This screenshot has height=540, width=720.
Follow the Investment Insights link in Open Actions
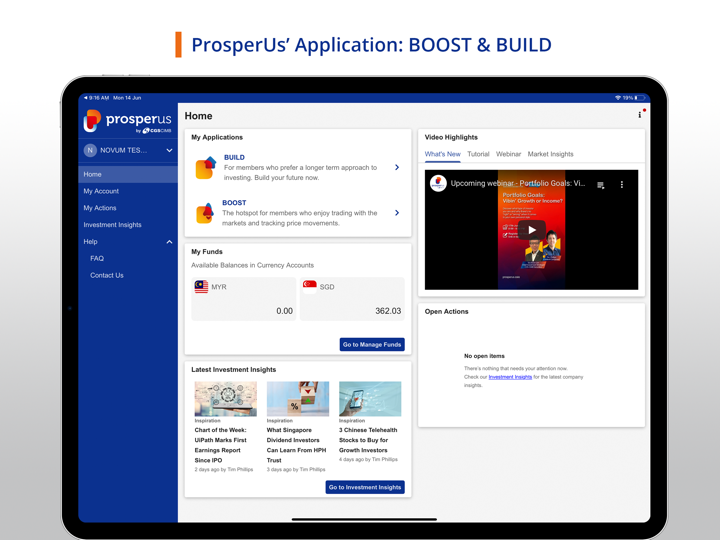[510, 377]
